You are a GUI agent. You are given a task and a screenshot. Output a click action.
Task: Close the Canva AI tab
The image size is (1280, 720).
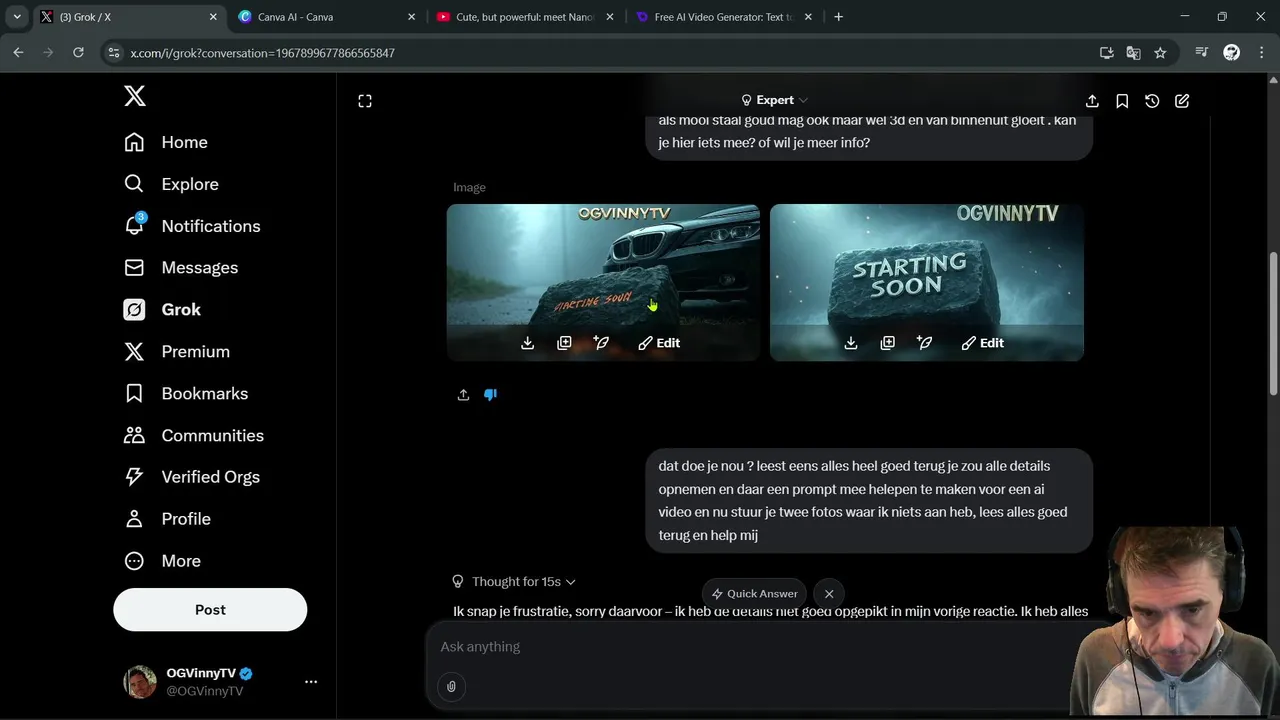click(x=411, y=17)
